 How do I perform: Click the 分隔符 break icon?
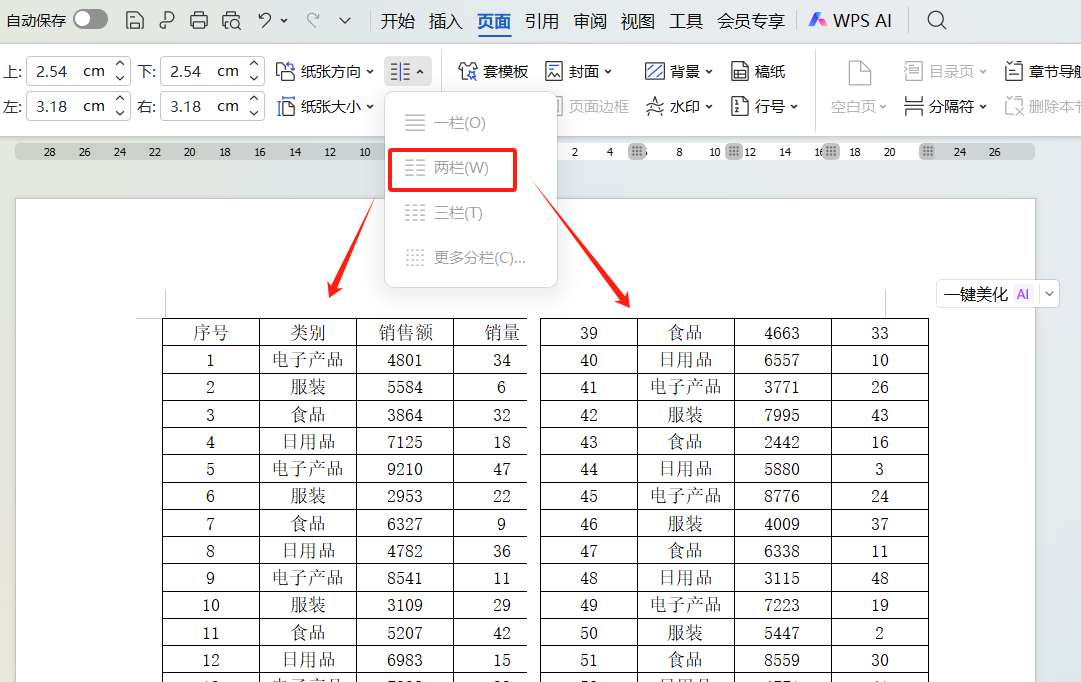pos(944,105)
